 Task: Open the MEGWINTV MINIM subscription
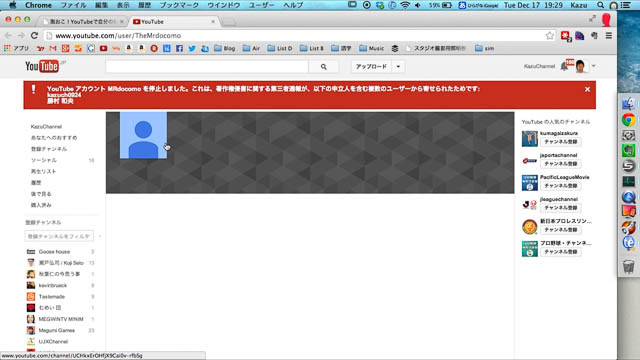[60, 319]
